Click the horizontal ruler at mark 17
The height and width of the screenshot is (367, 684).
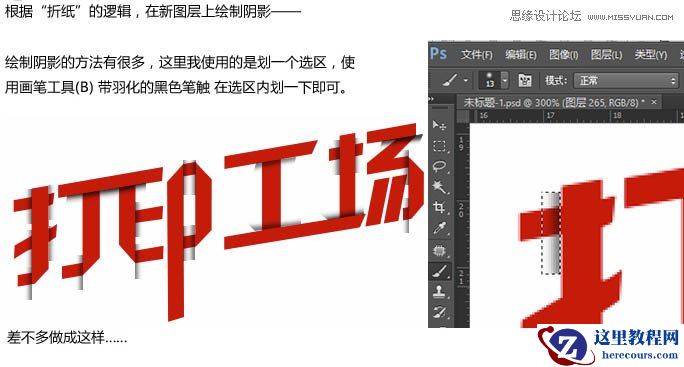pos(551,116)
